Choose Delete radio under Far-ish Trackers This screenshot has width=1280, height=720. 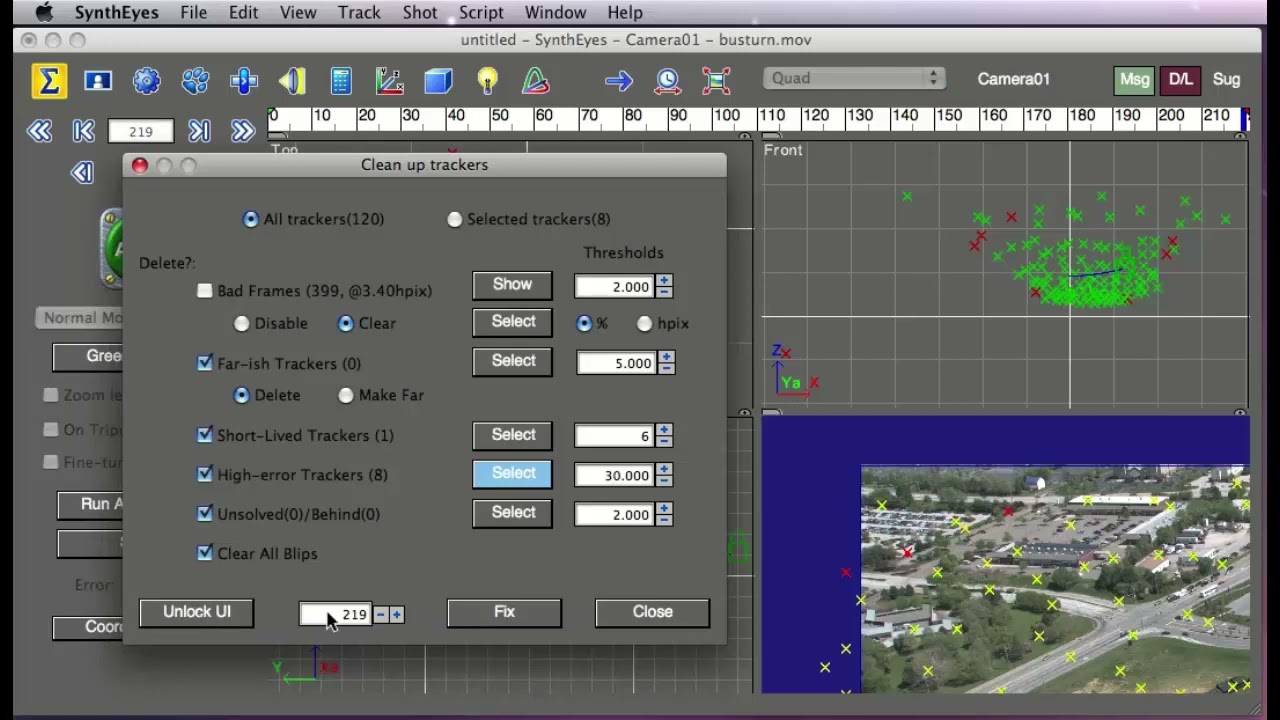pos(242,395)
